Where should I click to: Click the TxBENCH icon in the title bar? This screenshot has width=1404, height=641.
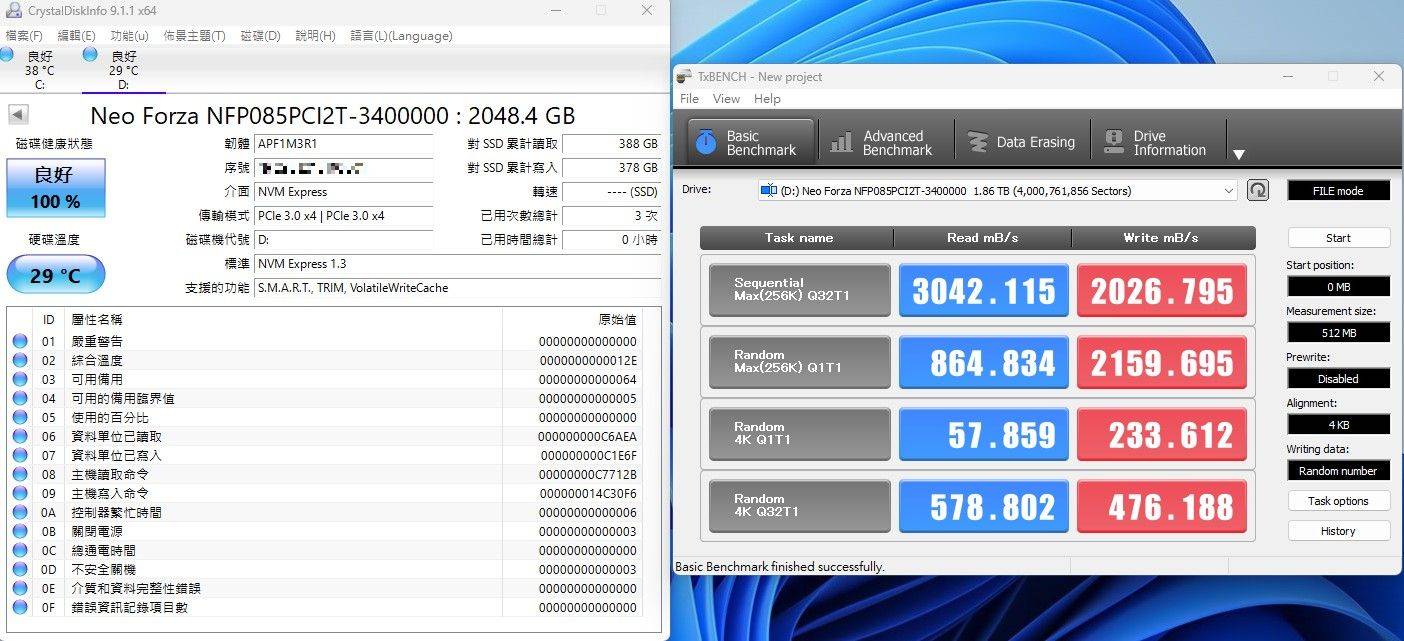[x=683, y=76]
